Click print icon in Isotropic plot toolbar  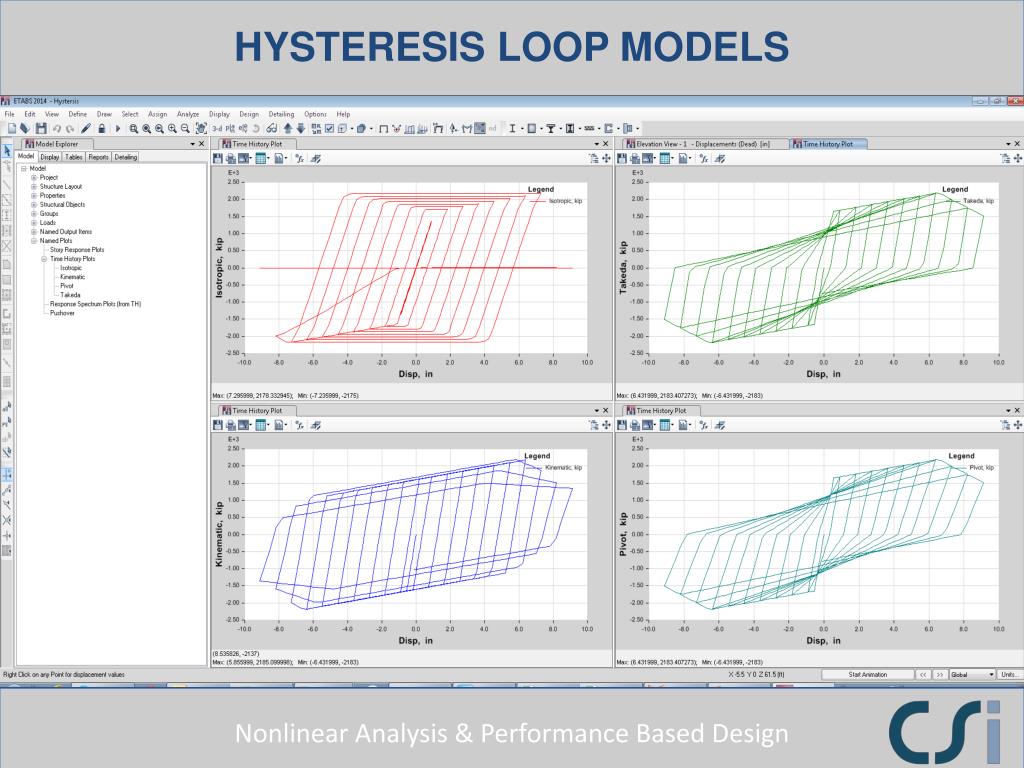[231, 158]
